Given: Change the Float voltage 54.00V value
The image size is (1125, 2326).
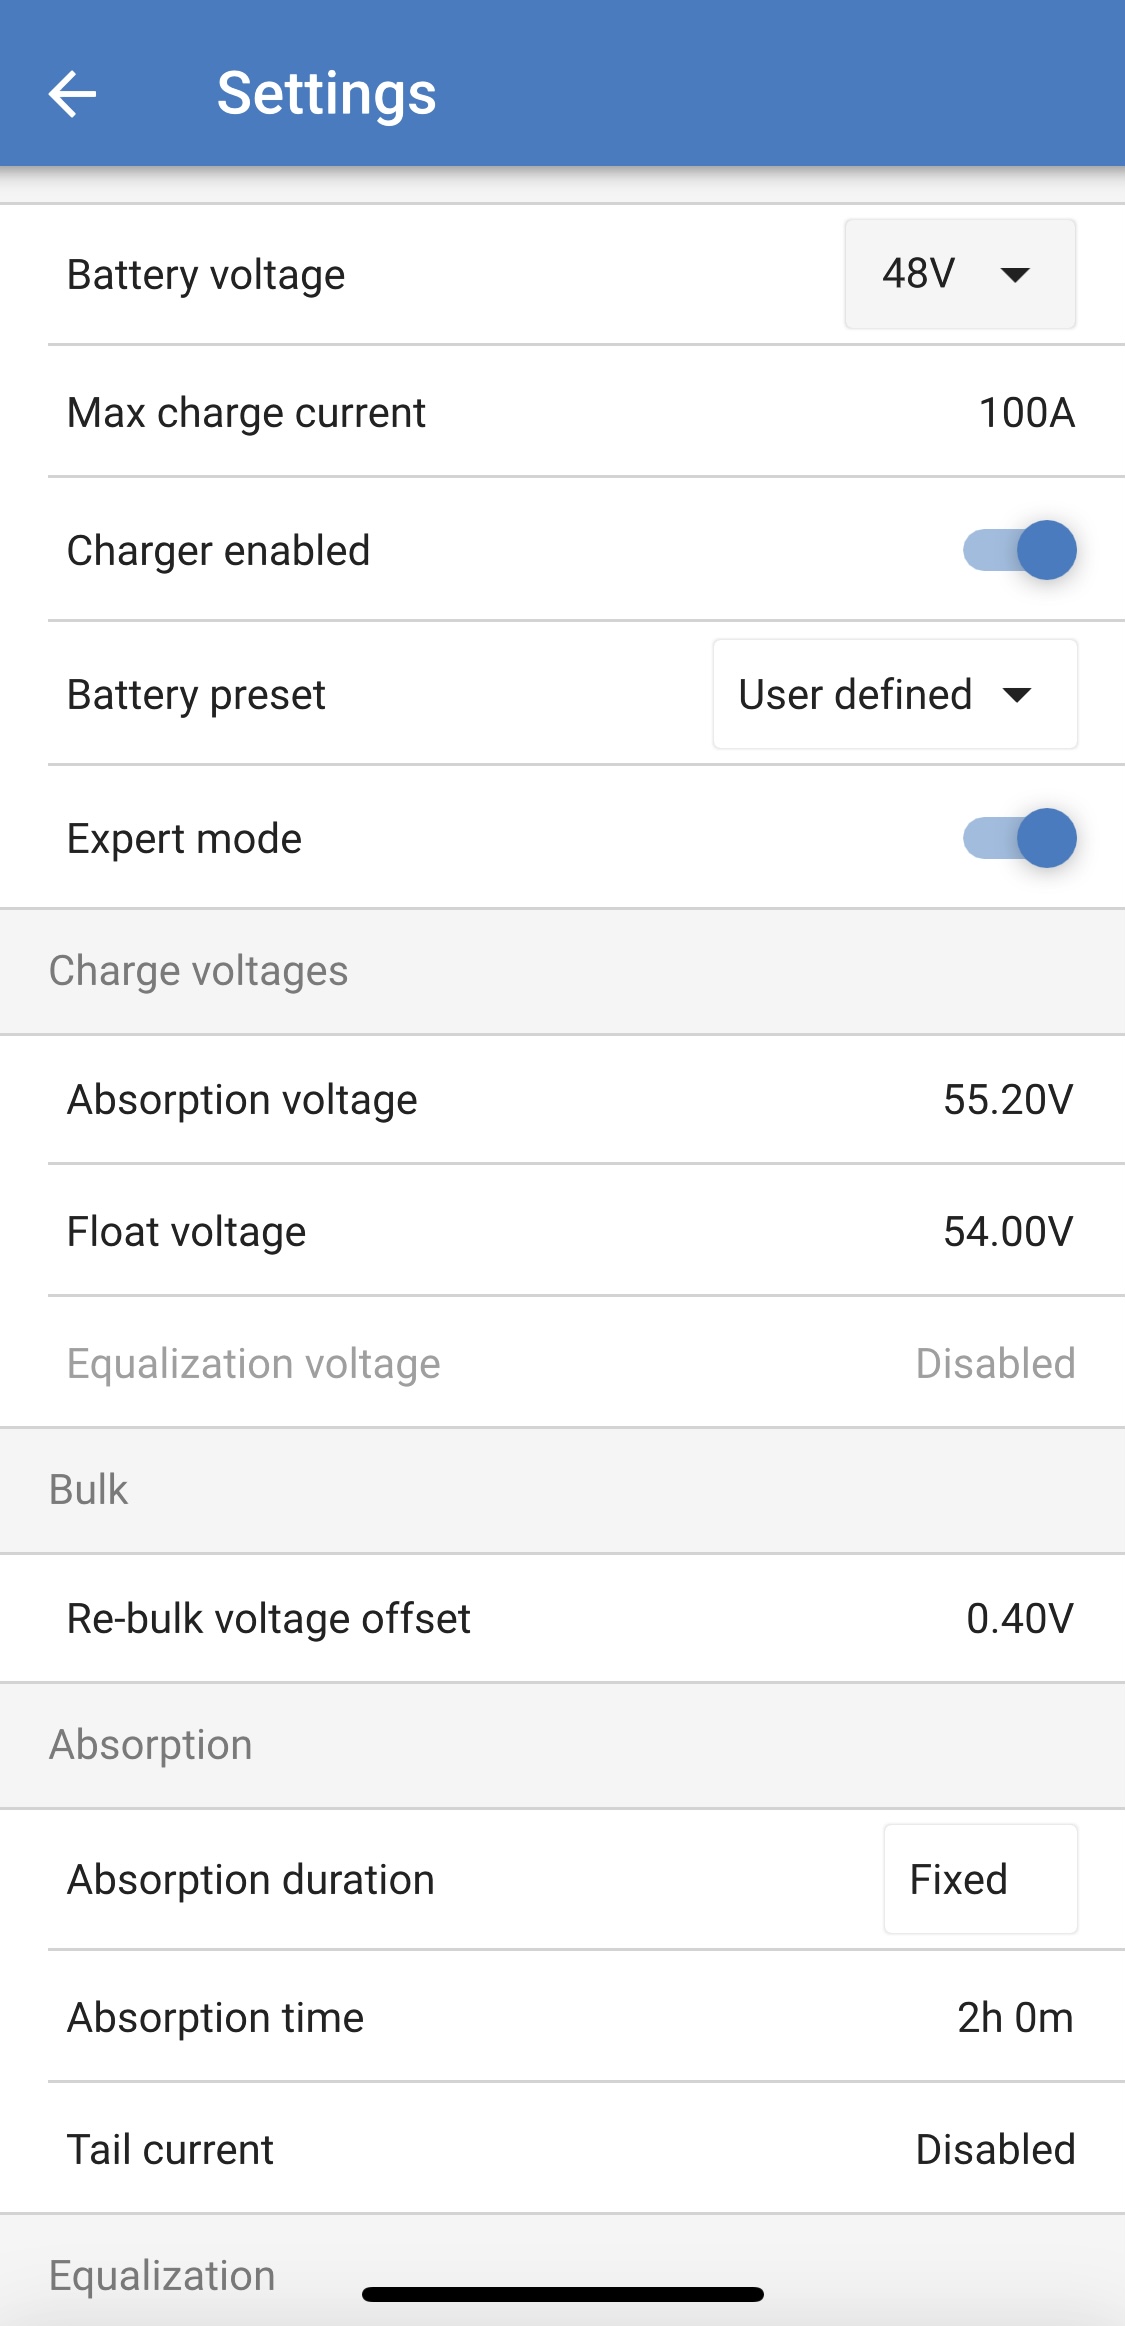Looking at the screenshot, I should 1007,1232.
